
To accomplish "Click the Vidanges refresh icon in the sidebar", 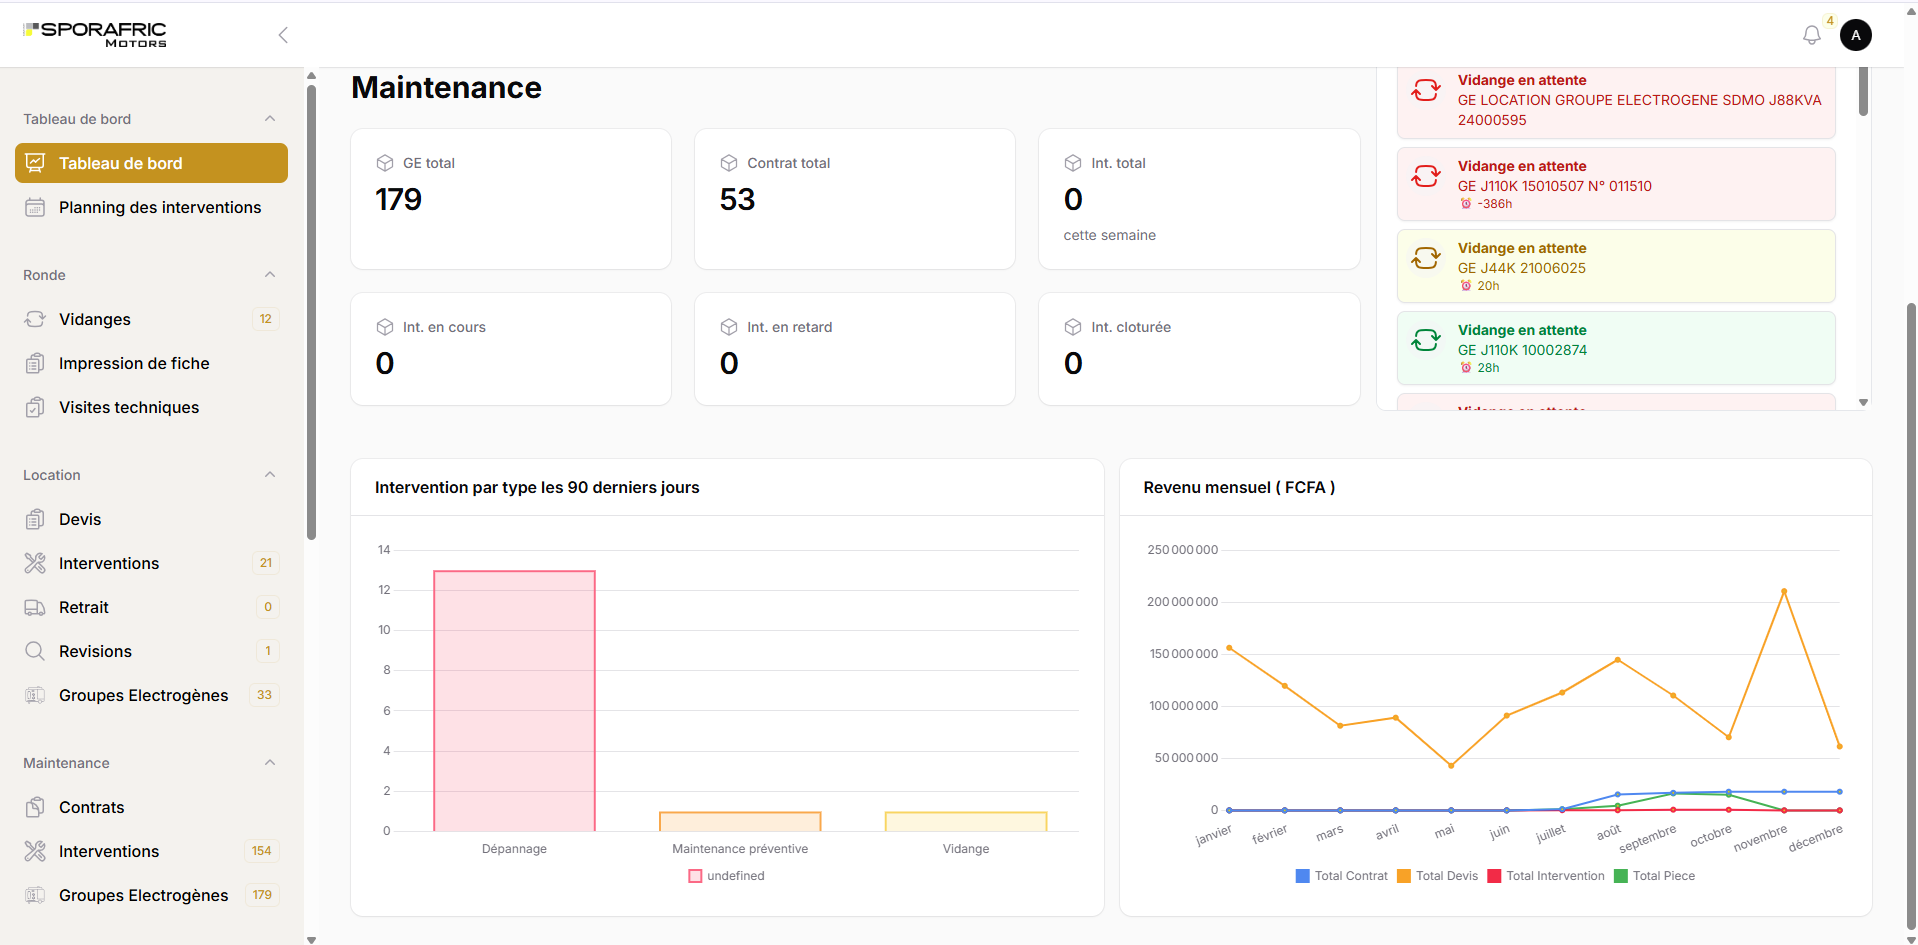I will pos(35,319).
